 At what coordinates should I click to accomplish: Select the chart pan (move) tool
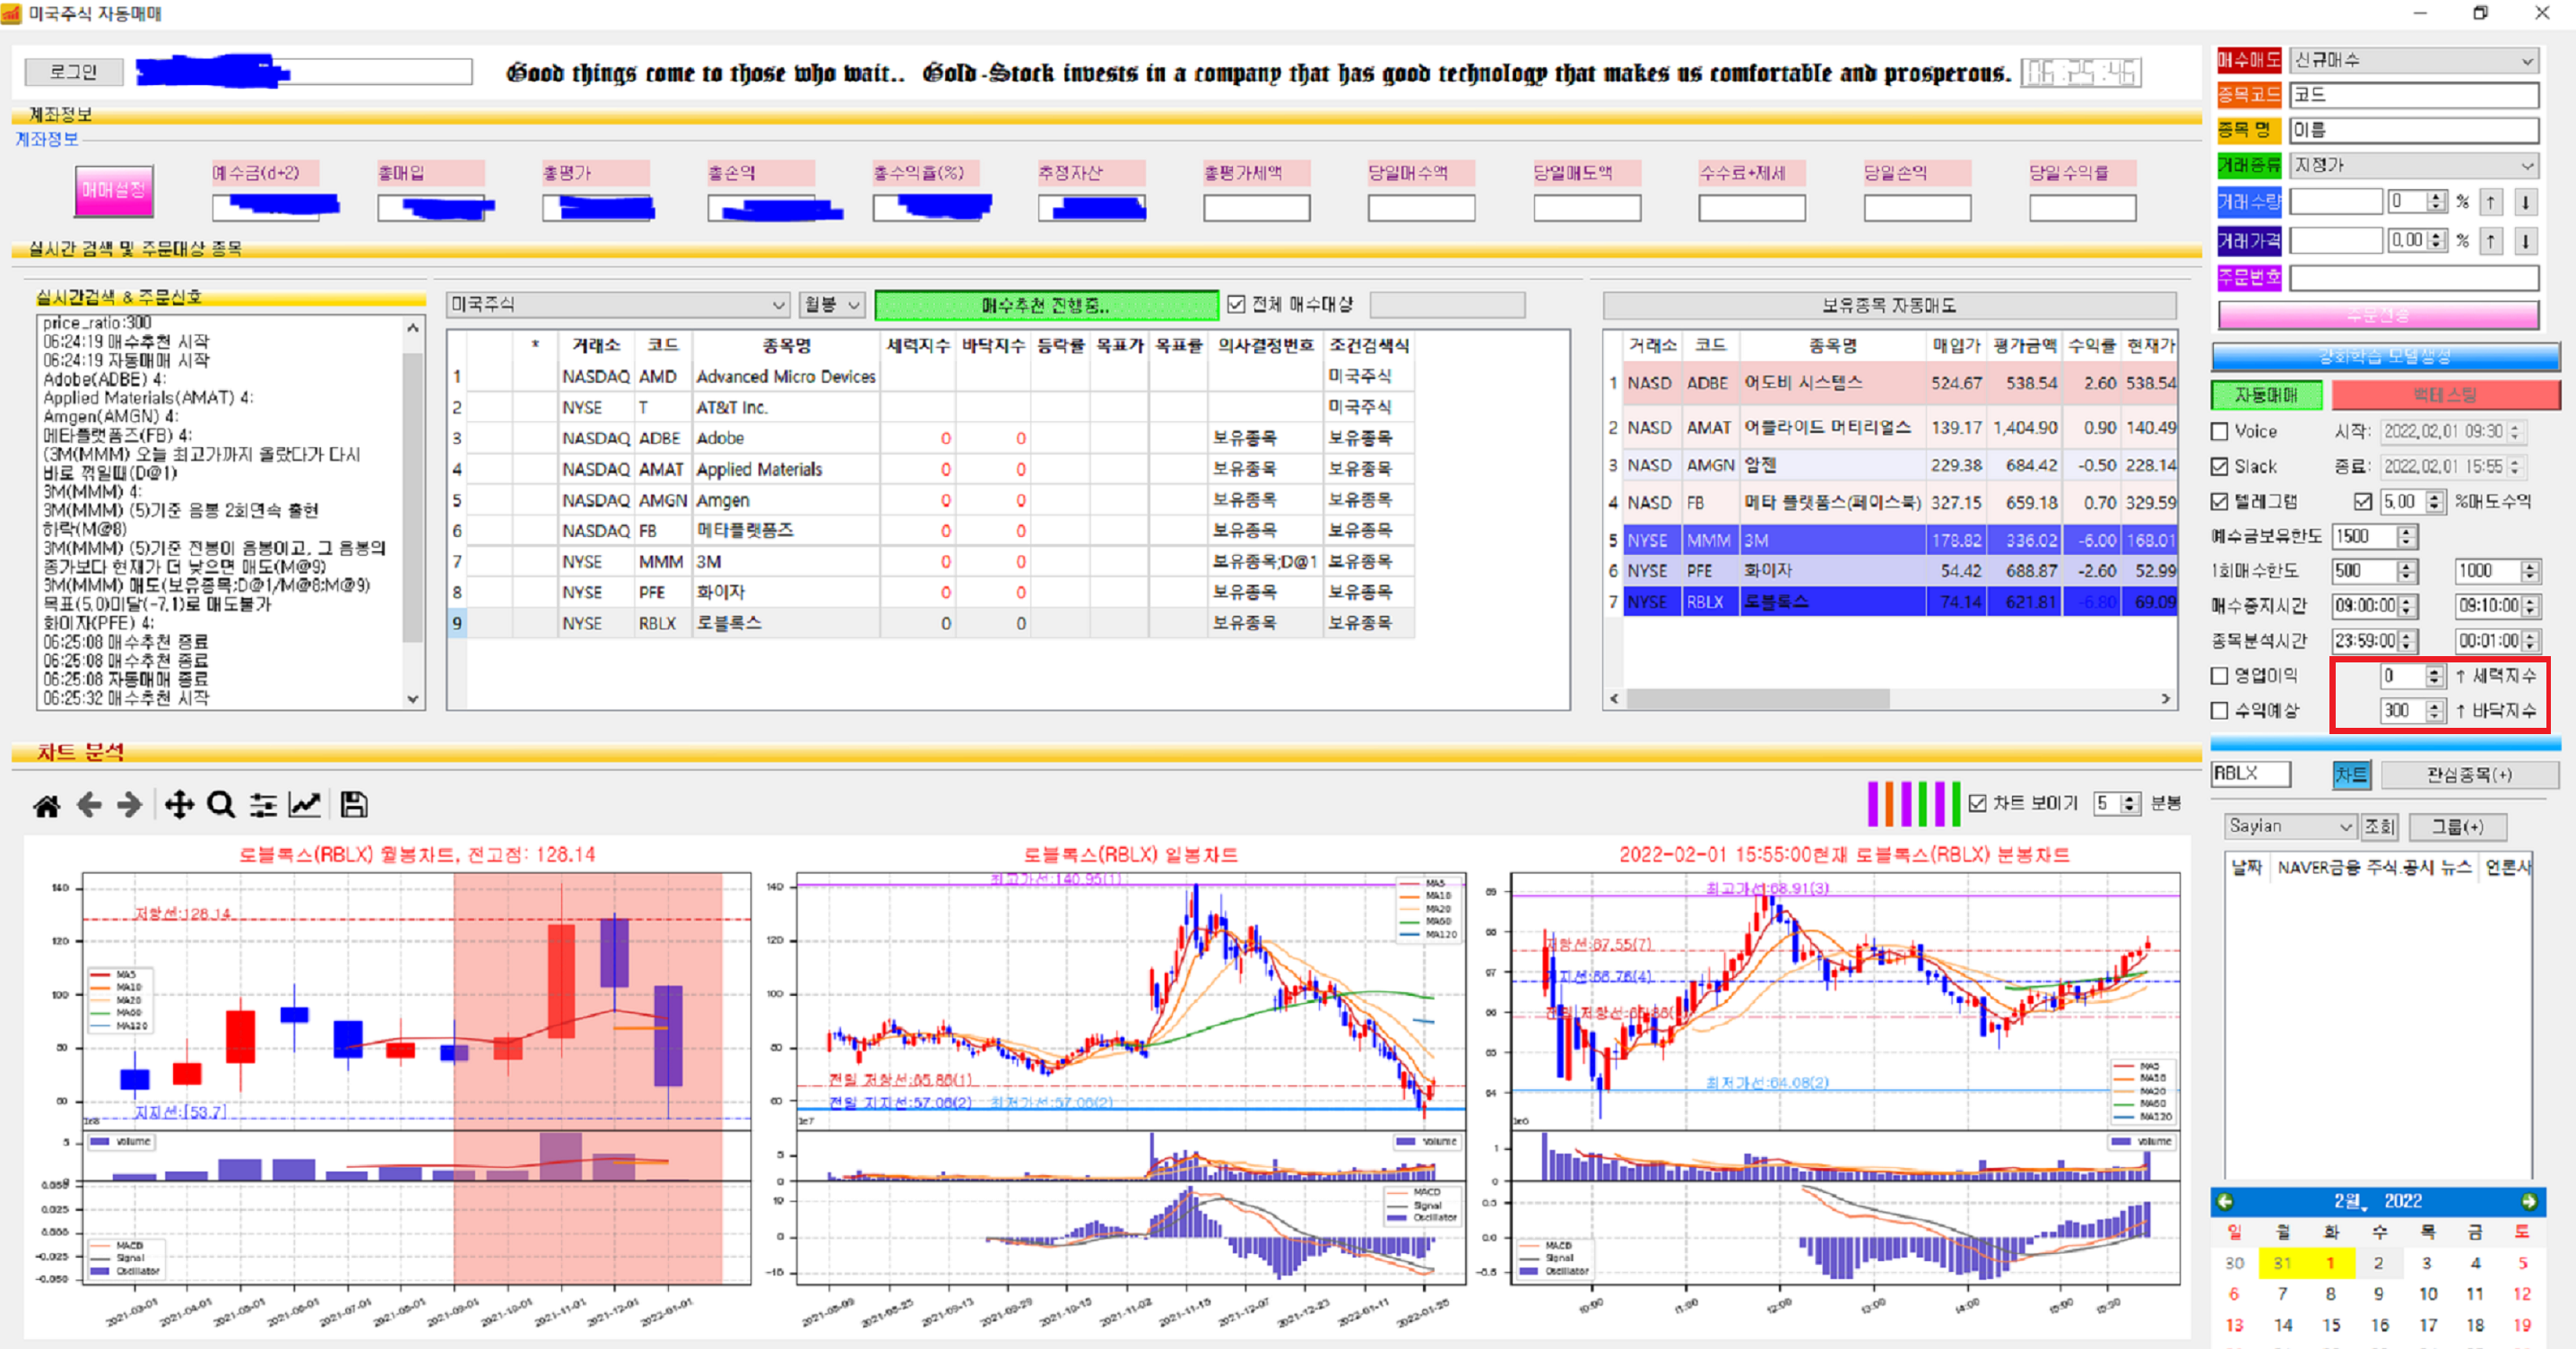tap(179, 805)
